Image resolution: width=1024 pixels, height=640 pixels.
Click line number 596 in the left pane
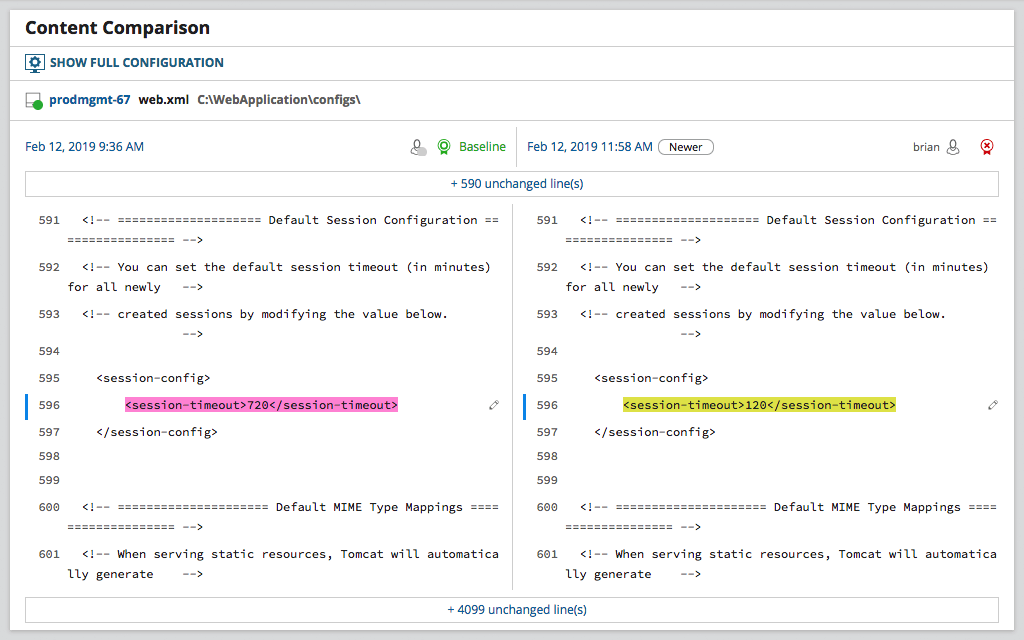point(48,405)
